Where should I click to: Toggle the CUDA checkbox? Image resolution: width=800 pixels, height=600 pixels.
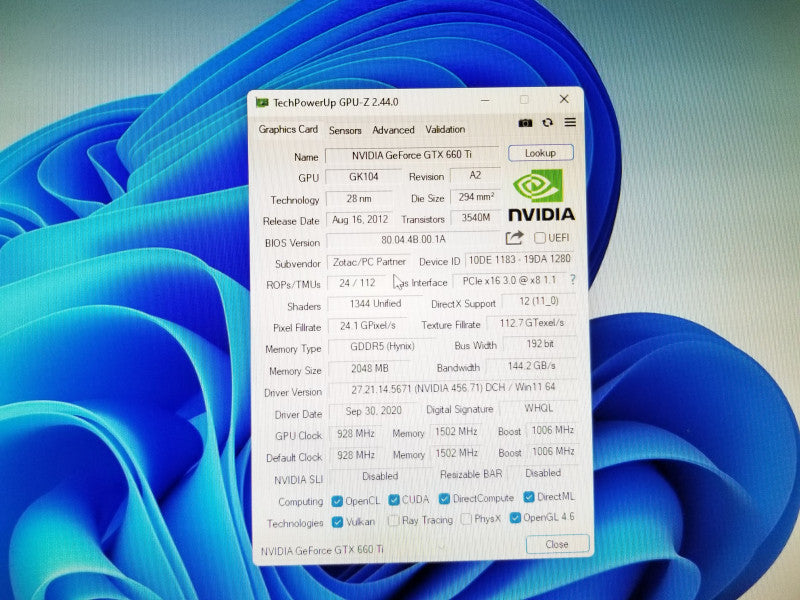[393, 499]
